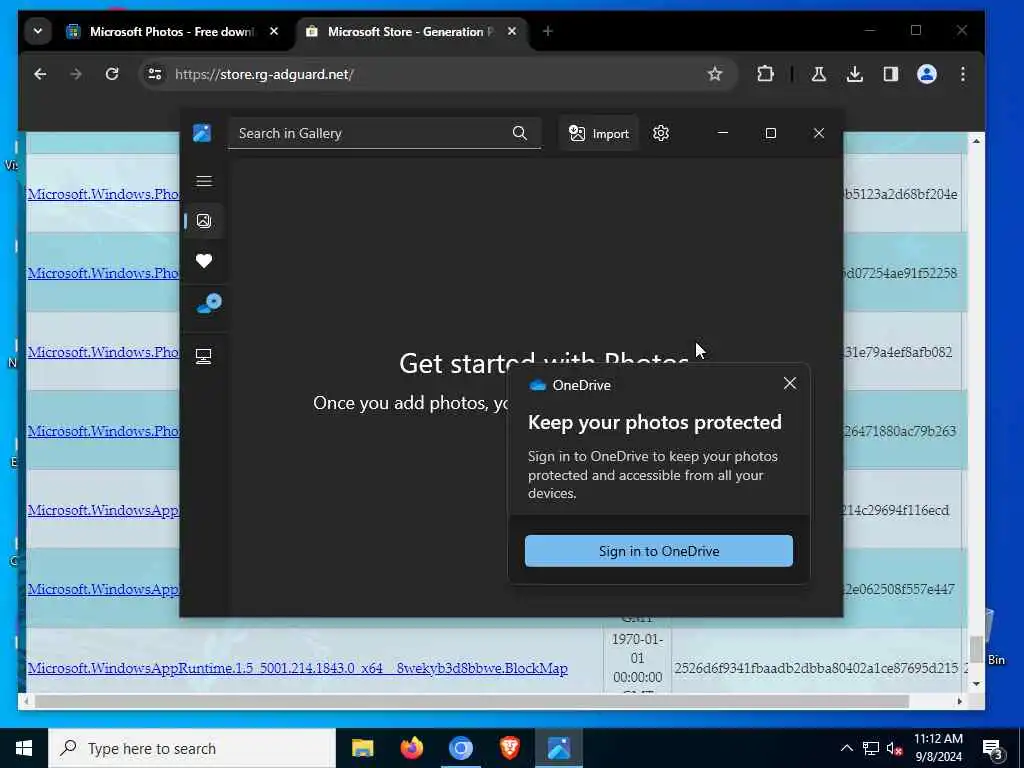Open Firefox from the taskbar
Screen dimensions: 1024x768
[x=411, y=748]
